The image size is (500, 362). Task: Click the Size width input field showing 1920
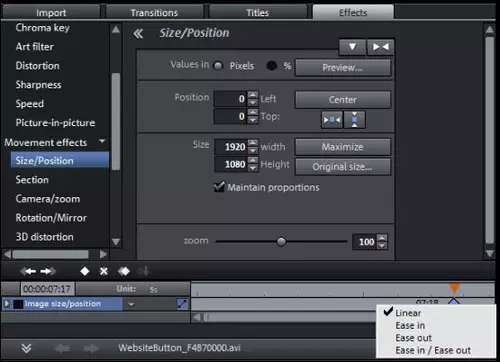231,147
